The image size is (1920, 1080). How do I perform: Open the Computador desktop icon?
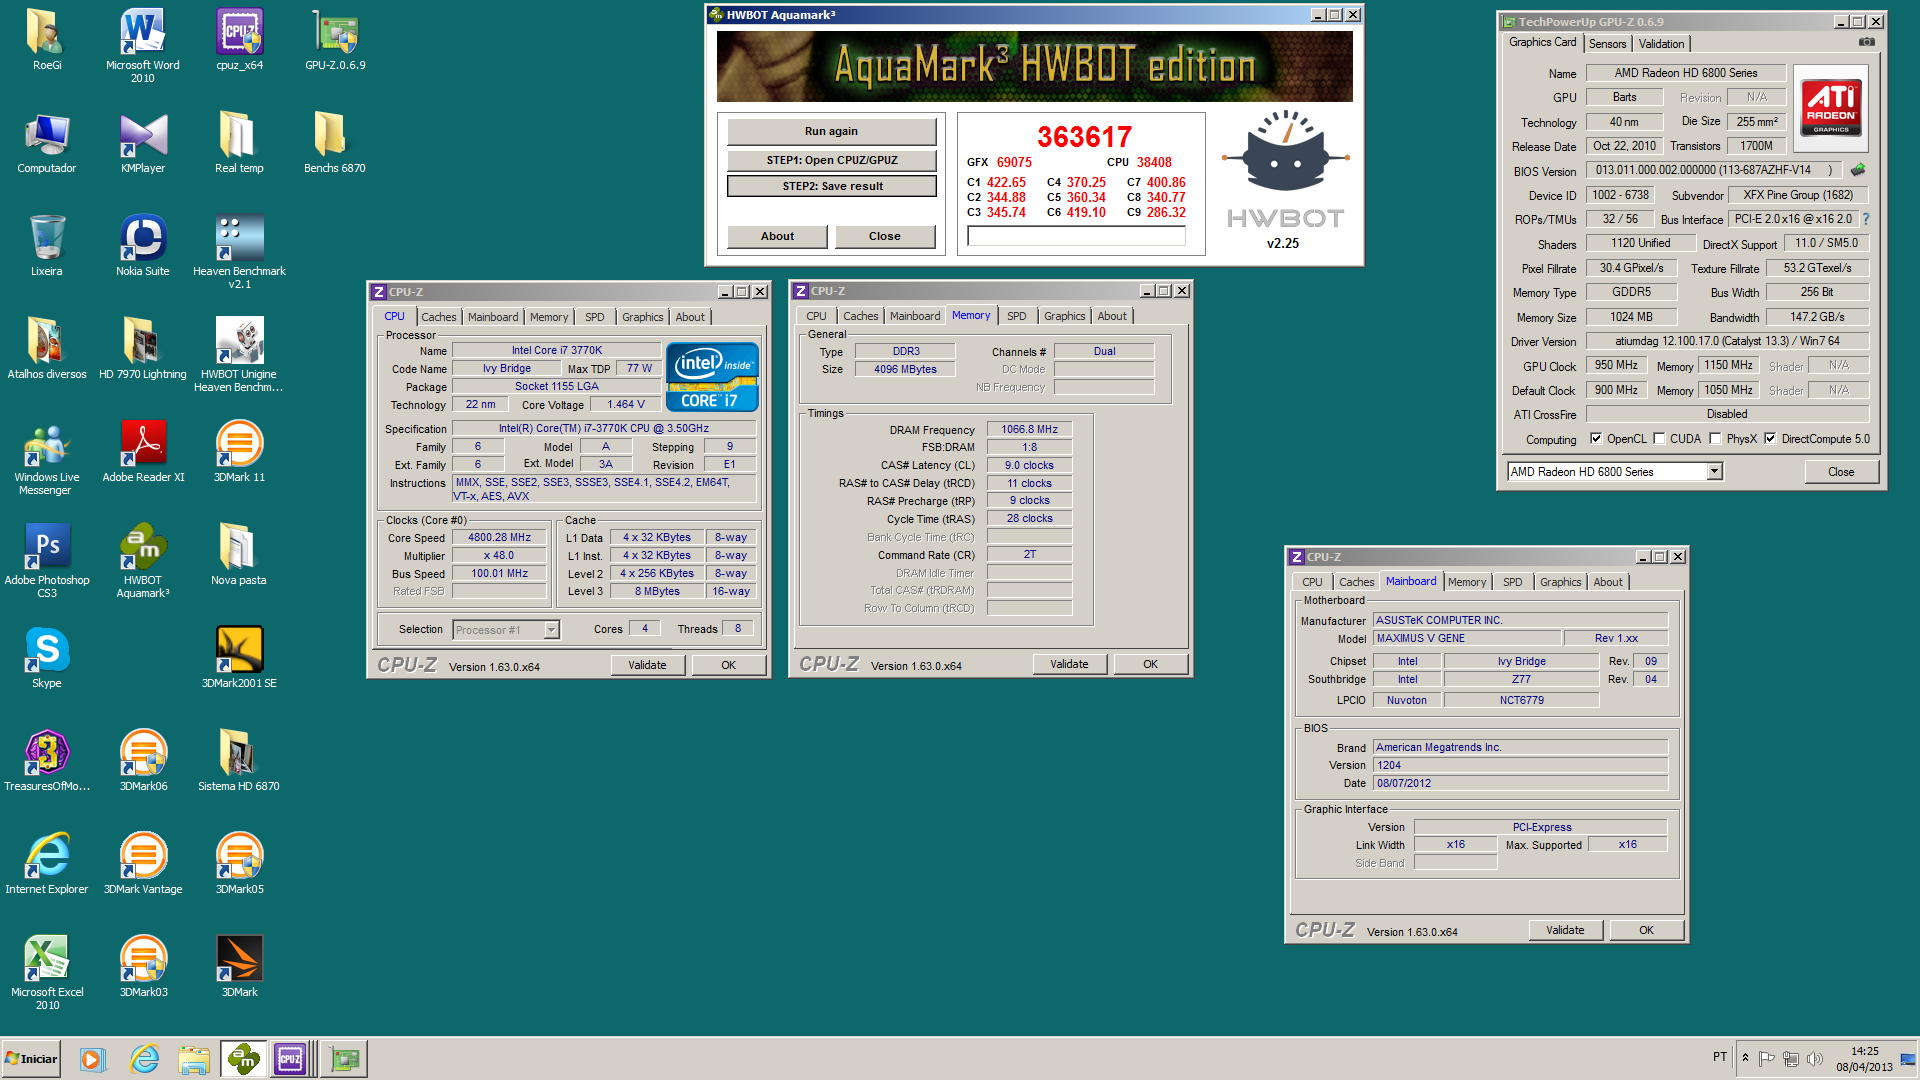(47, 143)
